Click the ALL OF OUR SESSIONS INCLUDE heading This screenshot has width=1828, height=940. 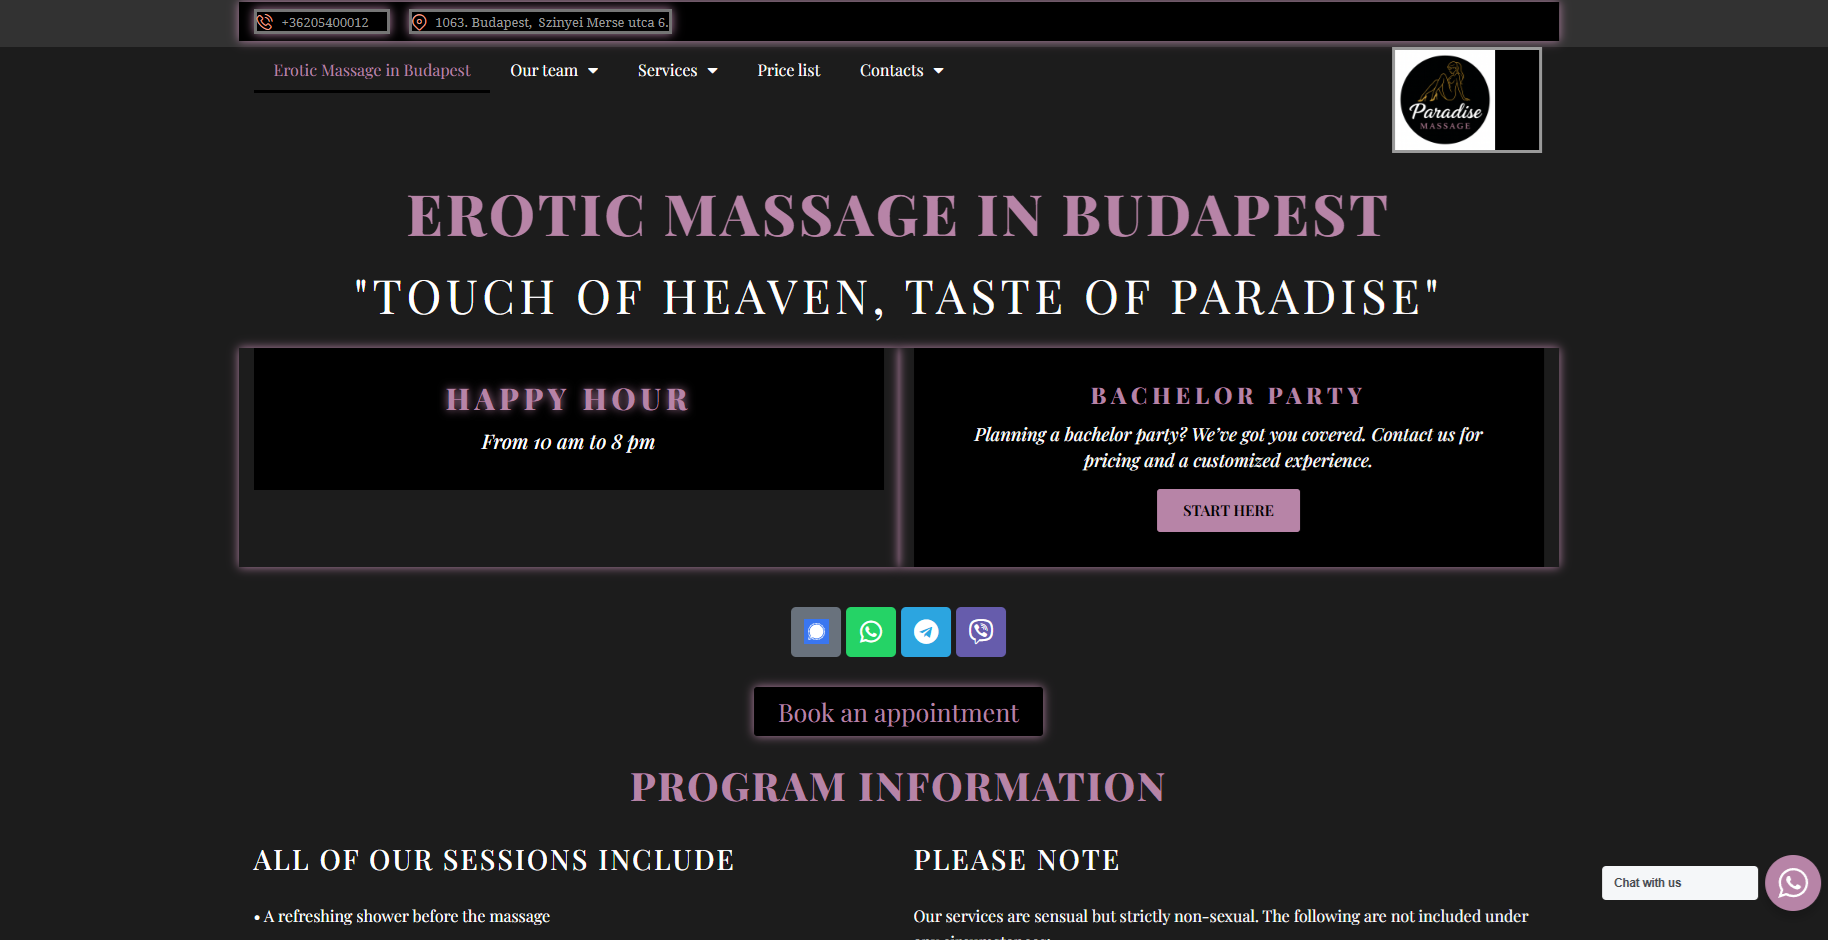(494, 860)
